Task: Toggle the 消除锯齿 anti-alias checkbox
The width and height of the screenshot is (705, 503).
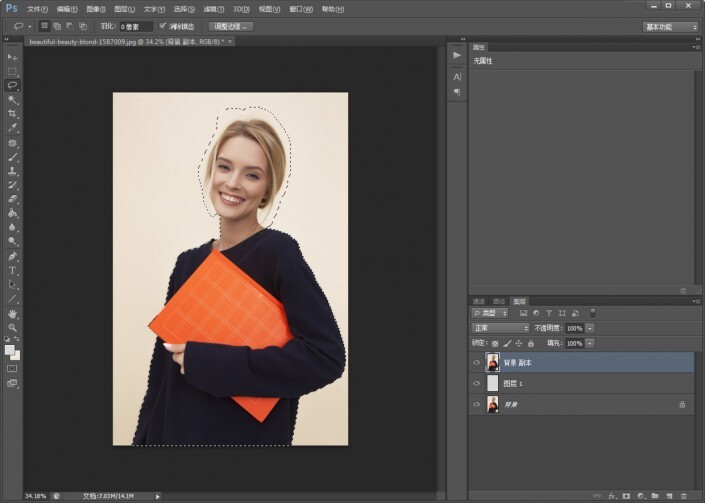Action: [x=163, y=26]
